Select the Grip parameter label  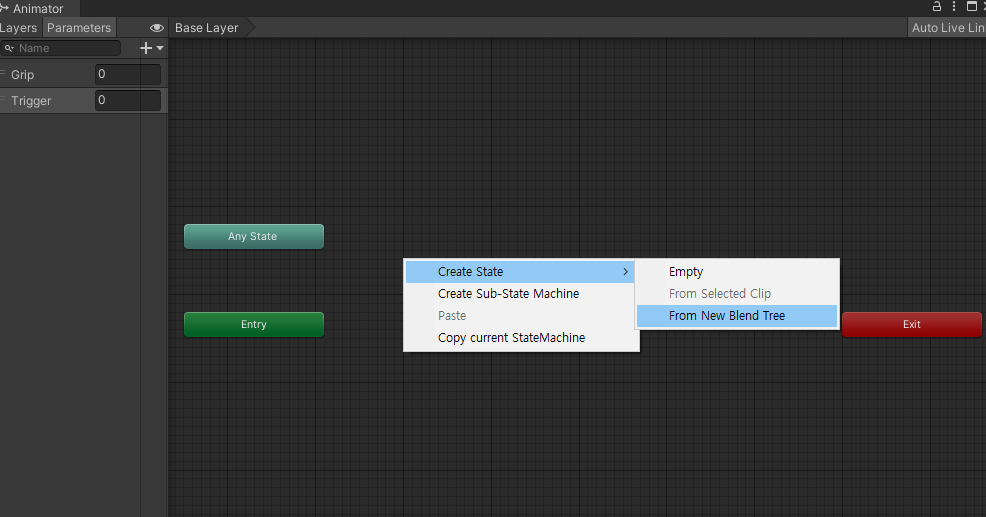click(x=23, y=74)
